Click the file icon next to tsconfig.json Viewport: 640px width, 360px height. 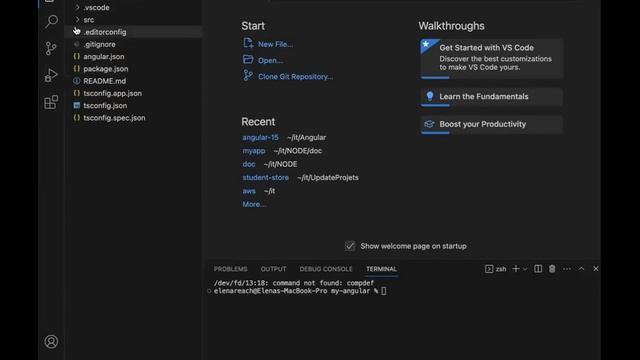coord(77,105)
